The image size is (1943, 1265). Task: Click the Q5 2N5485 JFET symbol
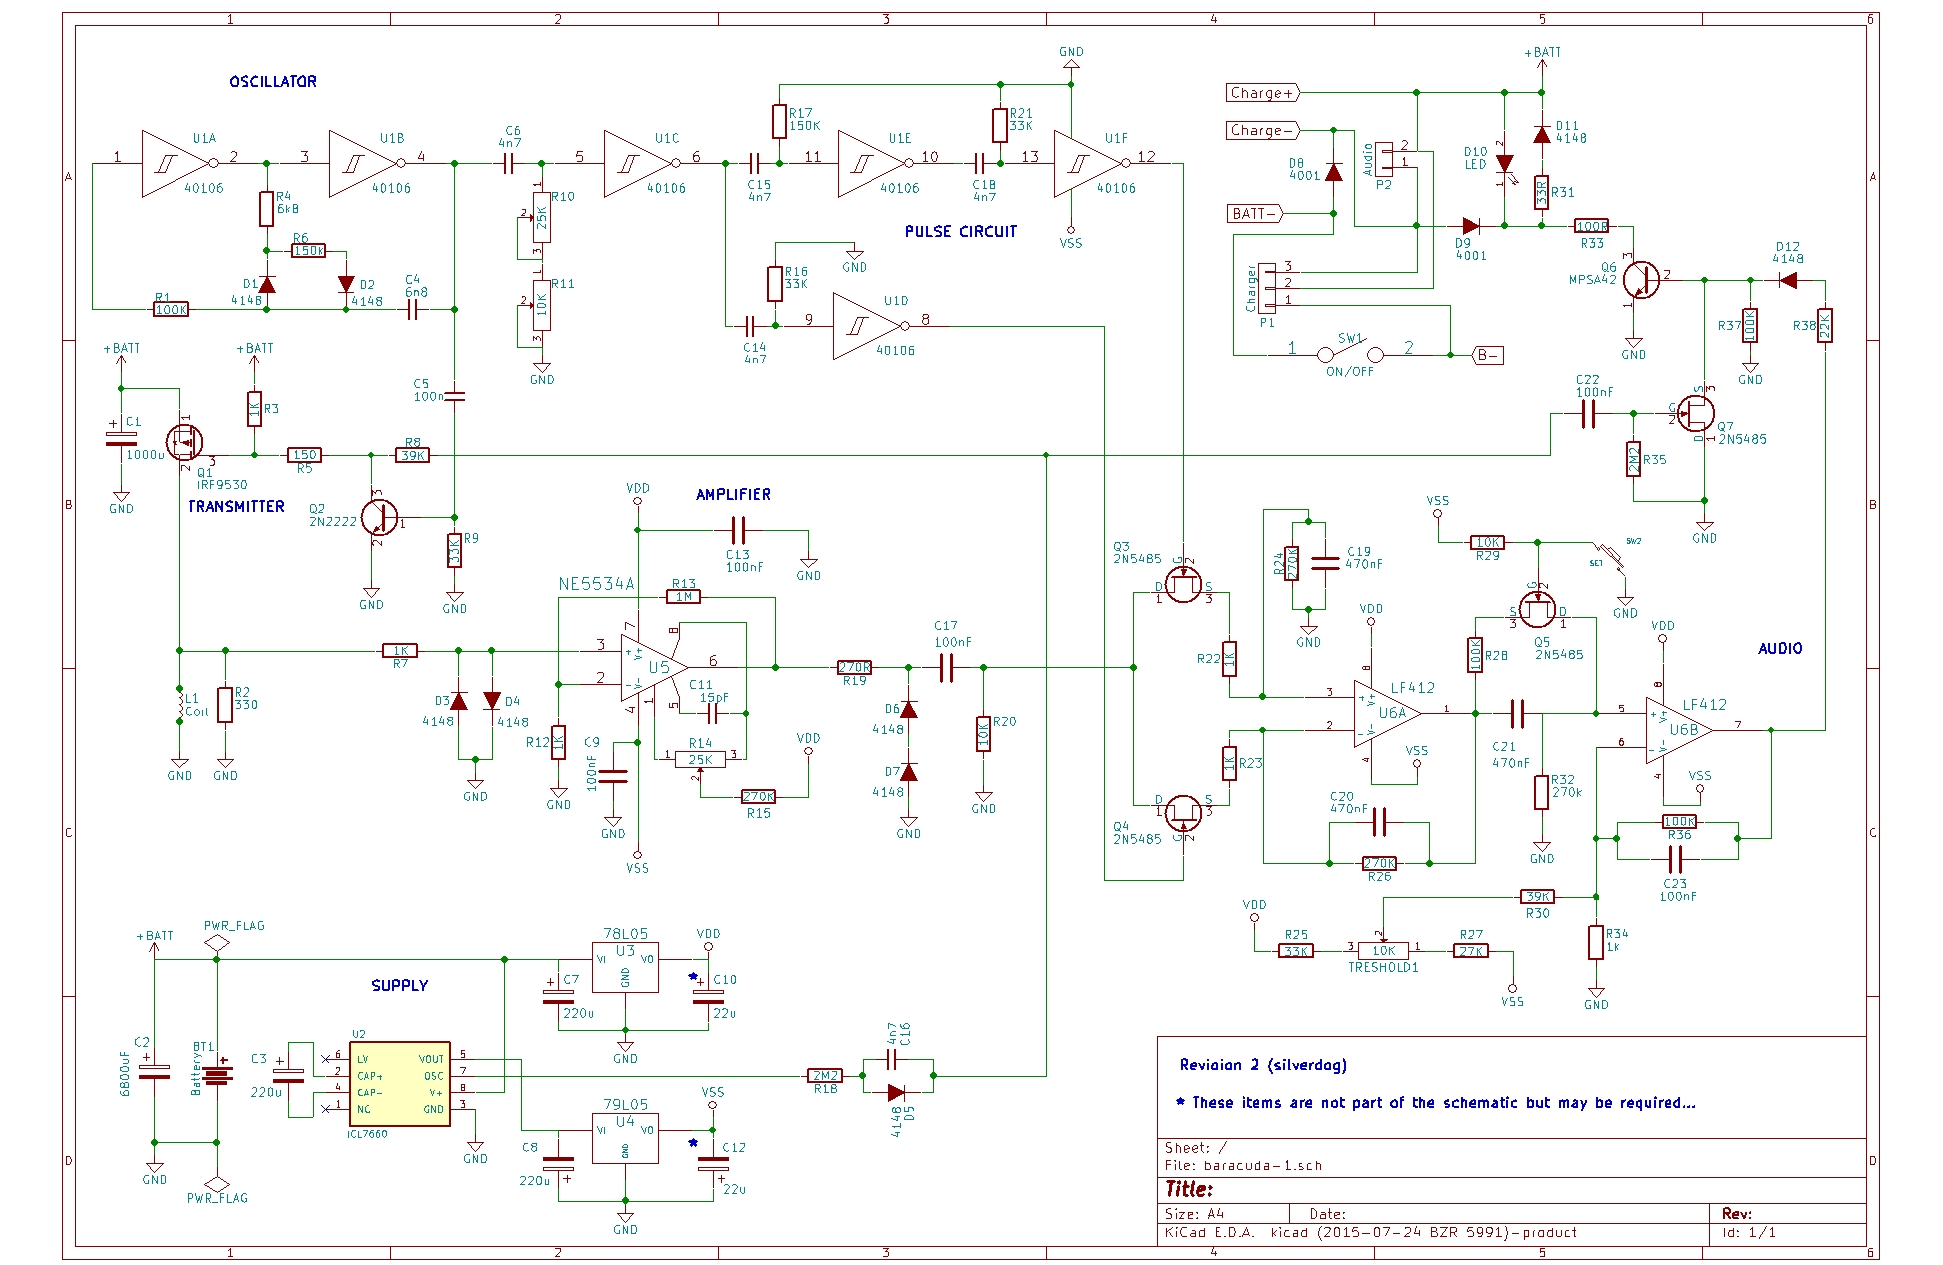click(1538, 610)
